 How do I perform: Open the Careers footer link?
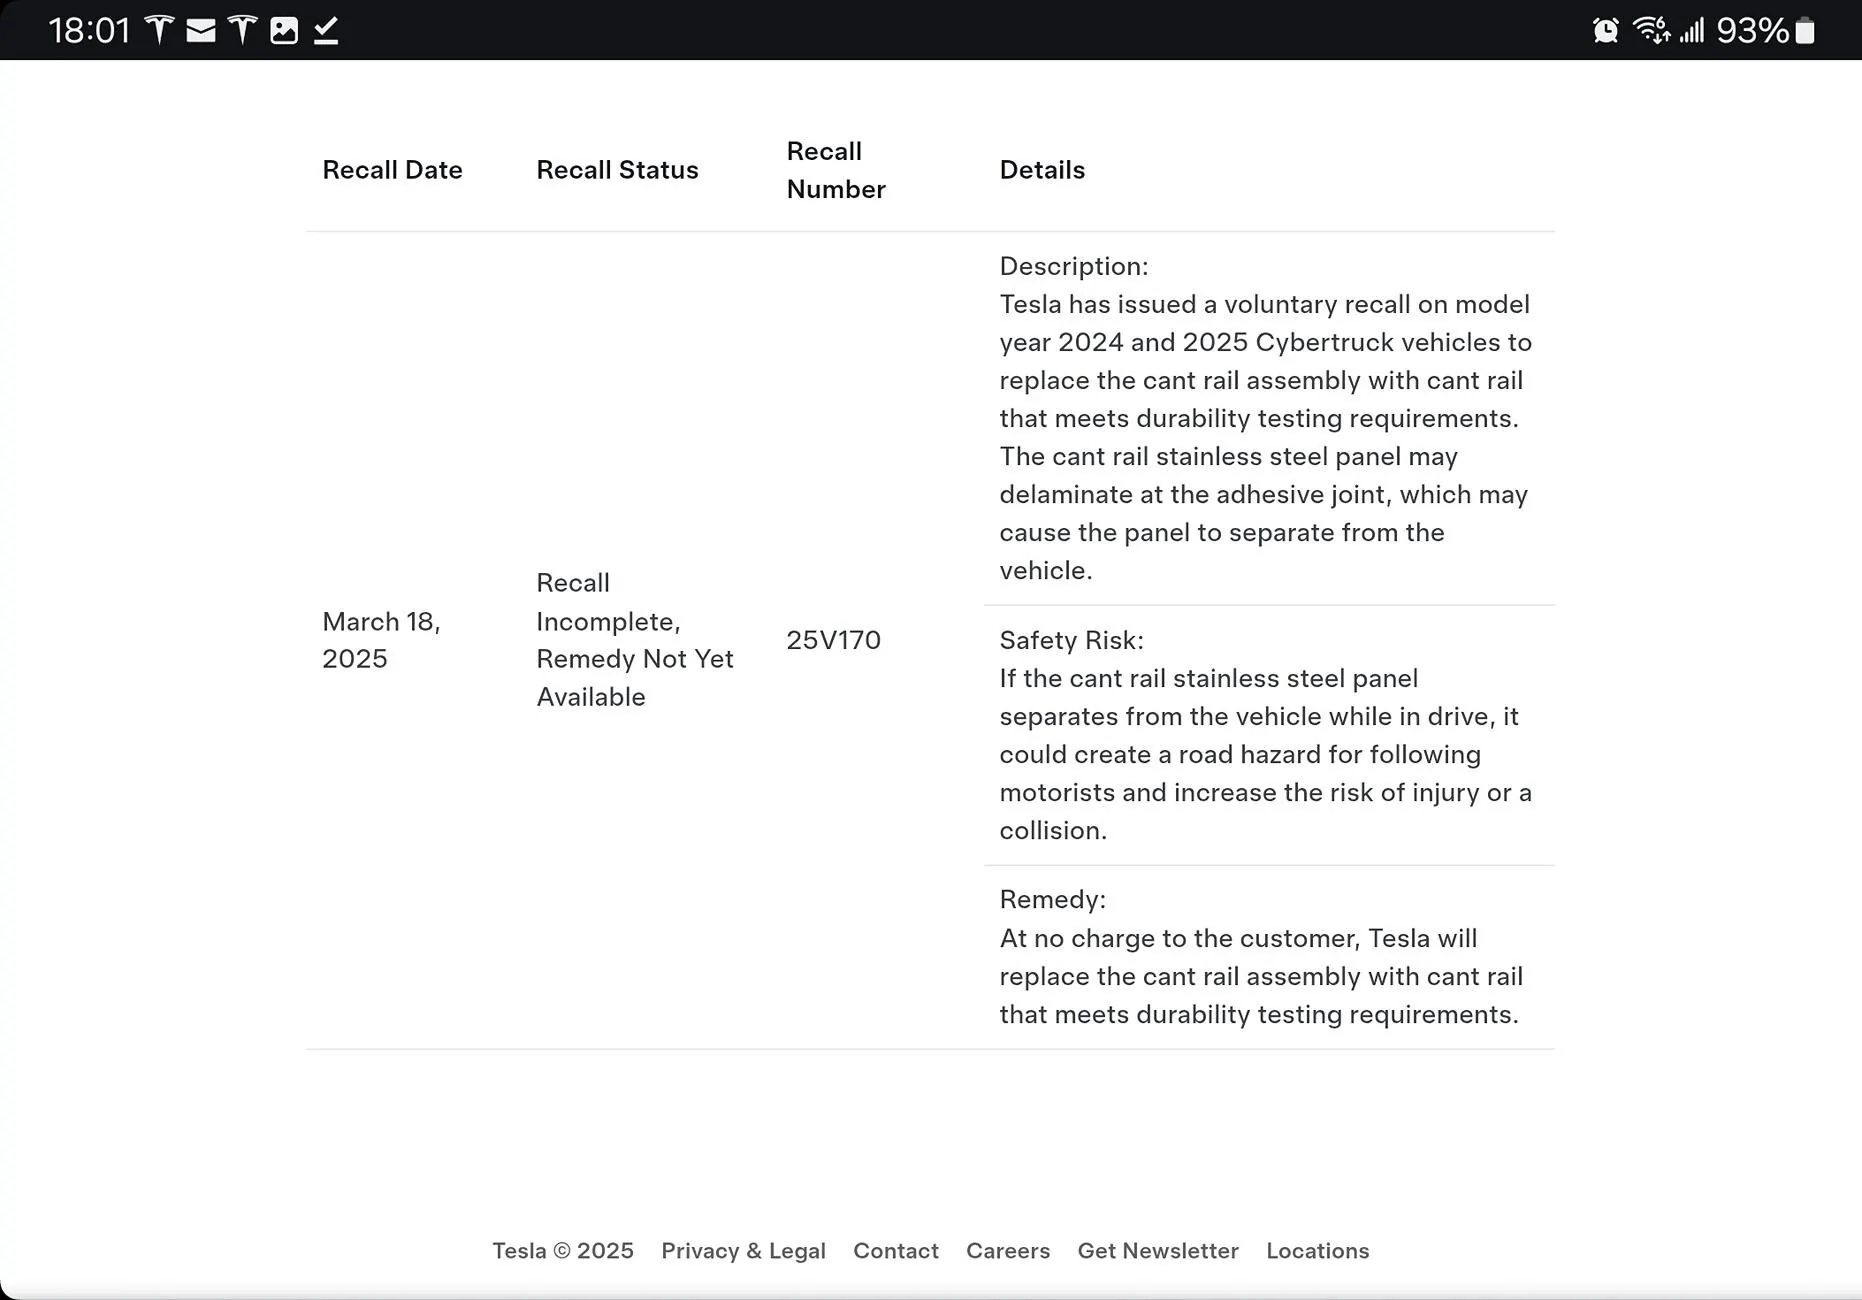(x=1008, y=1251)
